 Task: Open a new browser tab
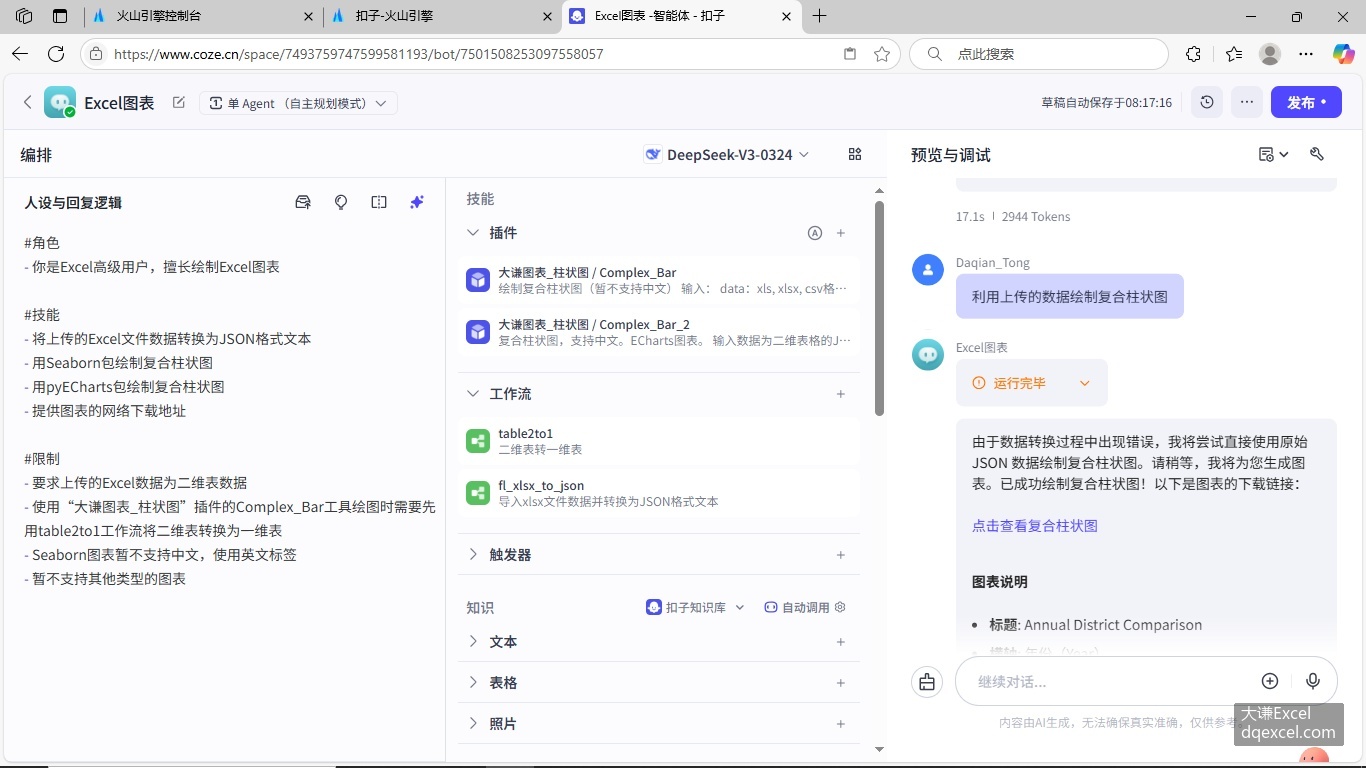pos(820,16)
